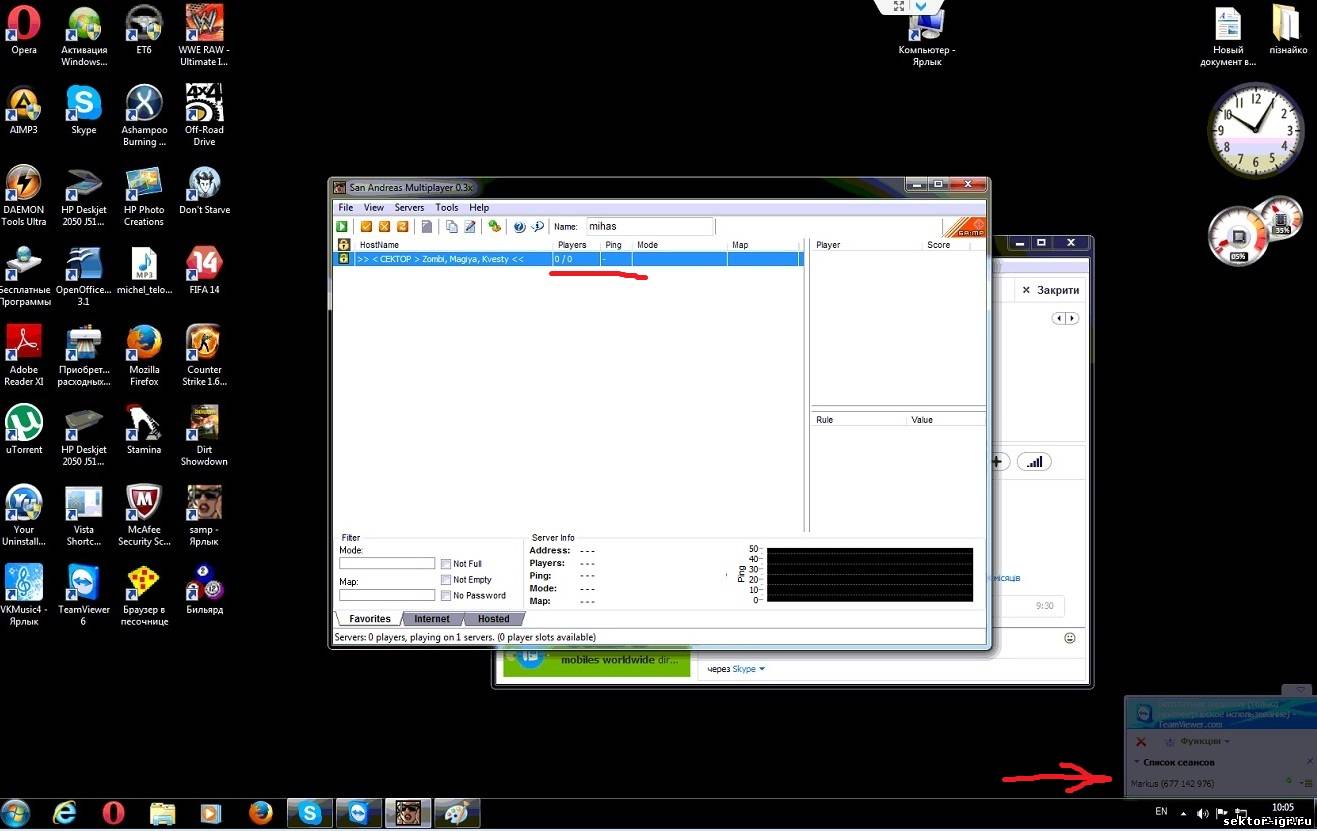Click the smiley emoticon button in Skype
Image resolution: width=1317 pixels, height=831 pixels.
(1070, 638)
